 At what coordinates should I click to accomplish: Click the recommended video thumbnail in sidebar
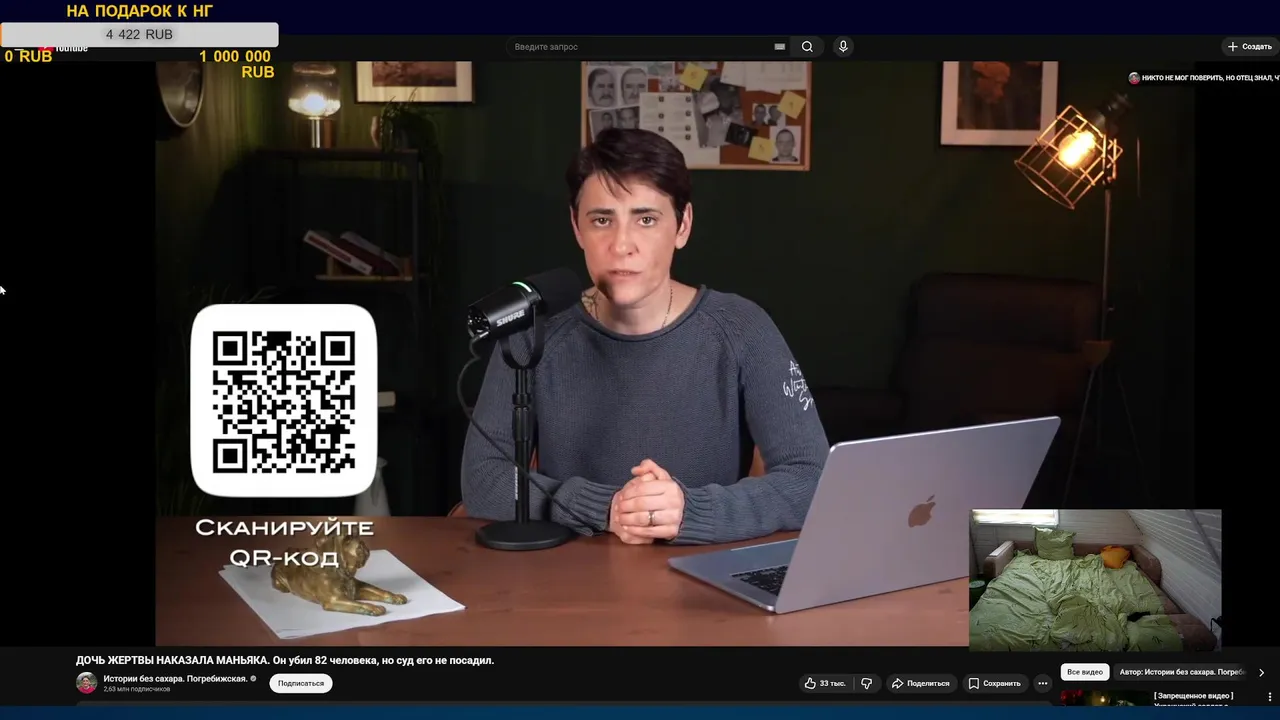1104,698
